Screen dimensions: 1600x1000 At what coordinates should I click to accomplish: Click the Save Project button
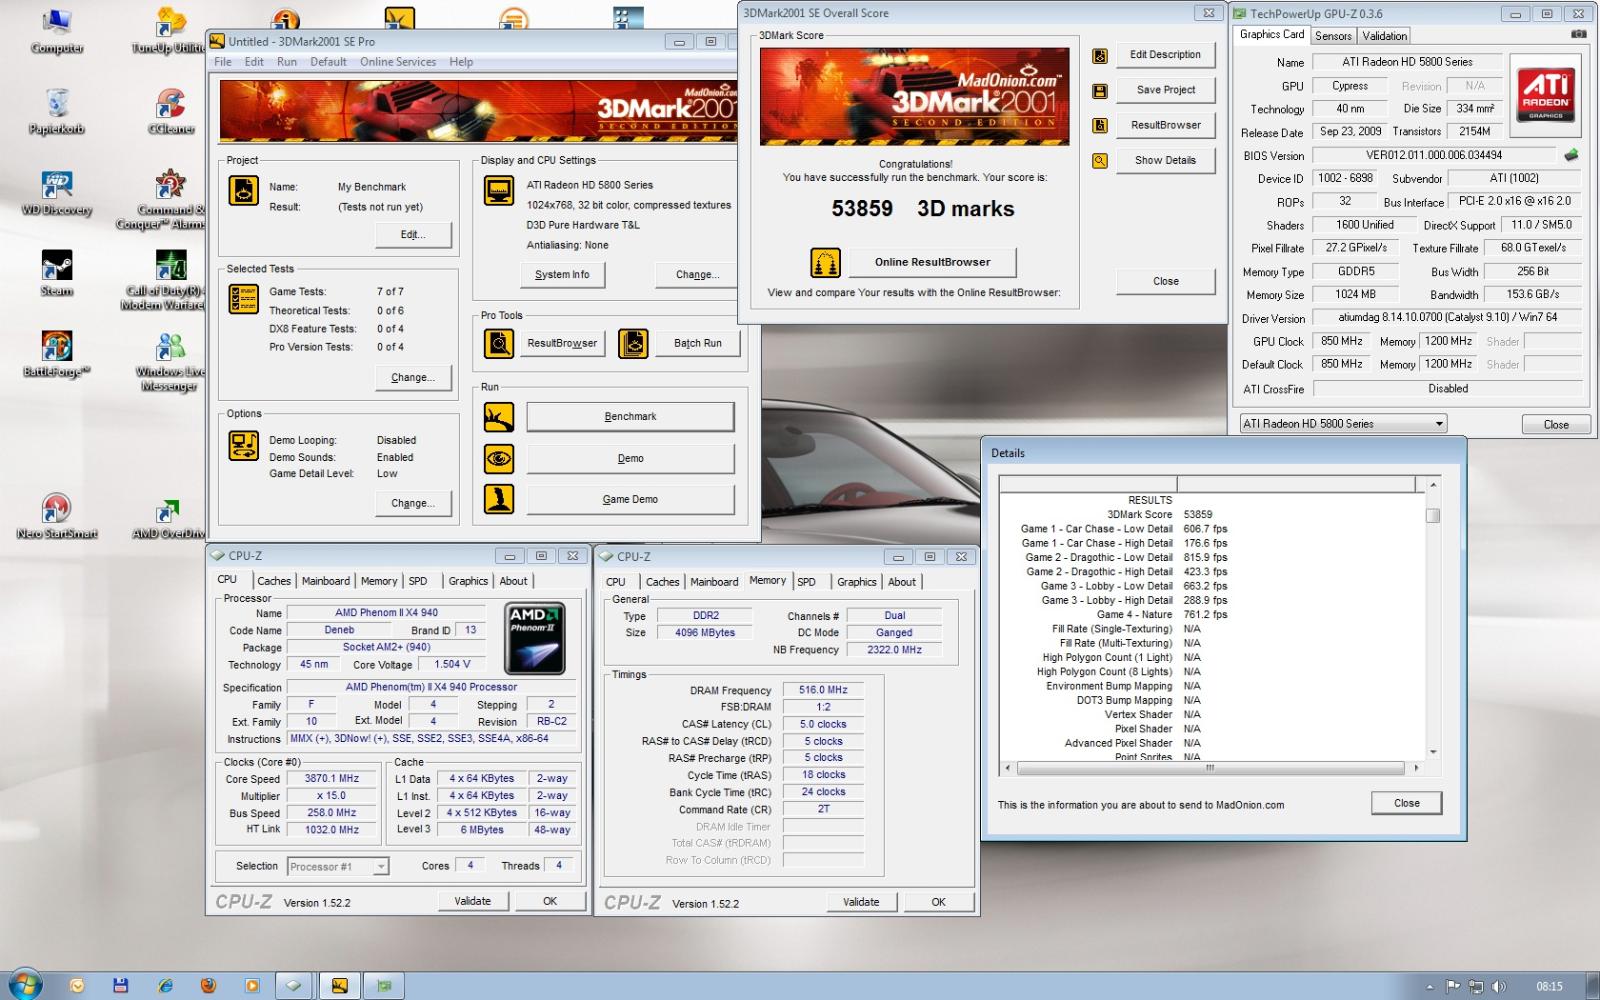coord(1165,90)
